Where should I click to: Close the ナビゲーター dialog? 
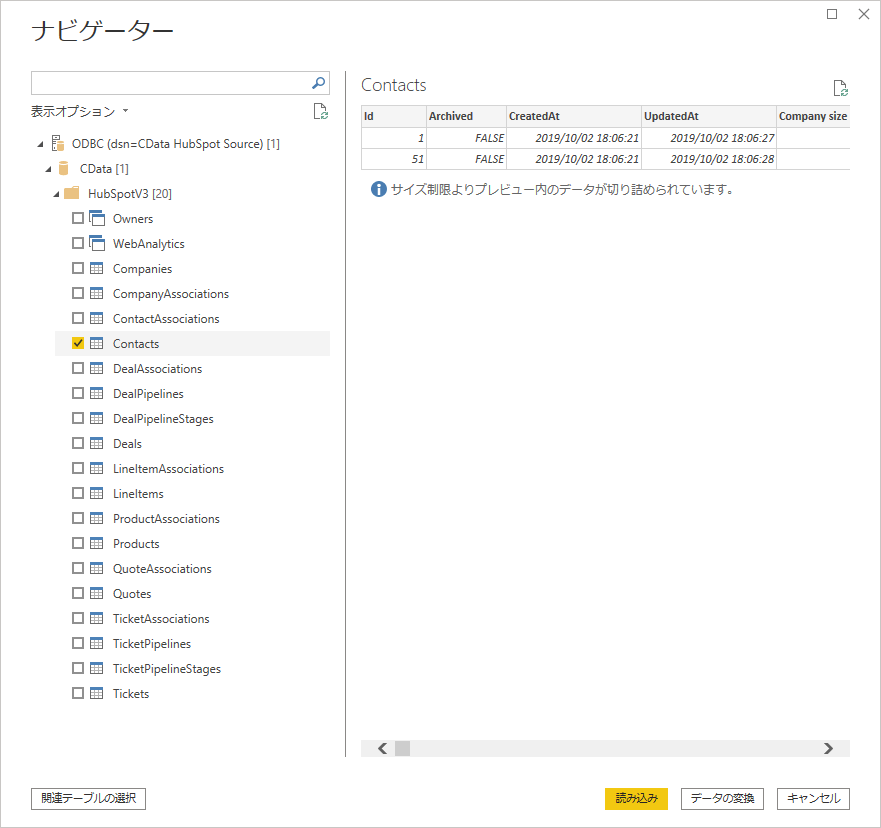pyautogui.click(x=864, y=14)
